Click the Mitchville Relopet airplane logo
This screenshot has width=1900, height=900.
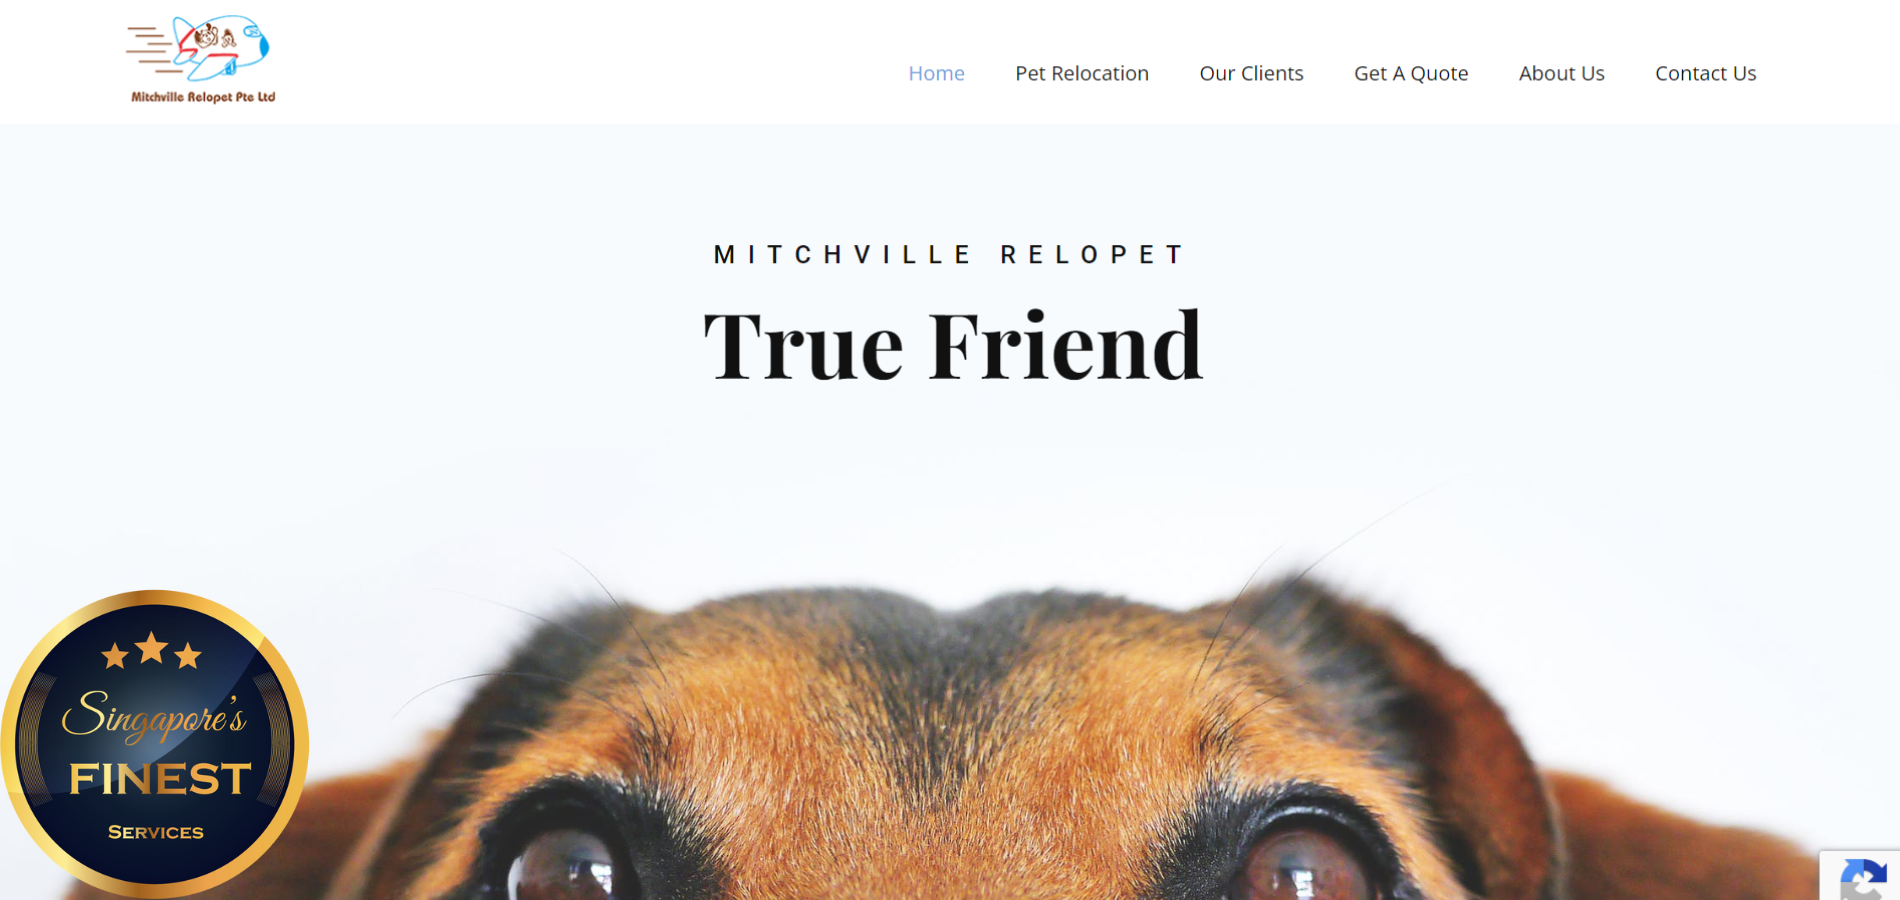coord(201,59)
